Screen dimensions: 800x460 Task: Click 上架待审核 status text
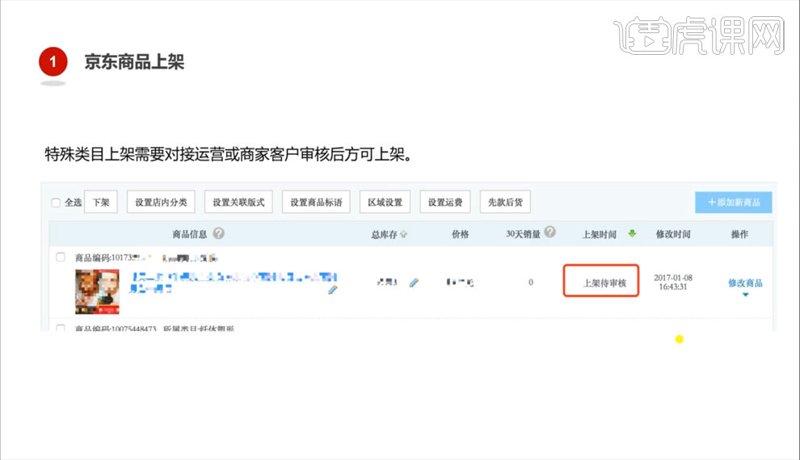[x=605, y=283]
